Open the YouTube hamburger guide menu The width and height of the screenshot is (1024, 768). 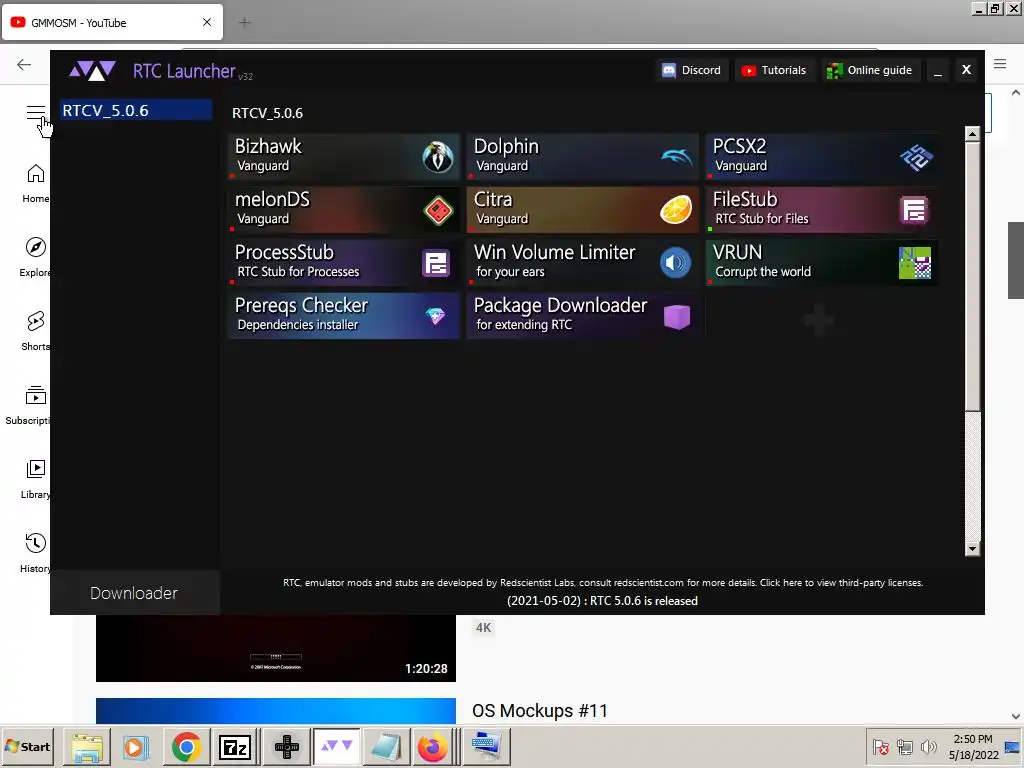tap(36, 113)
